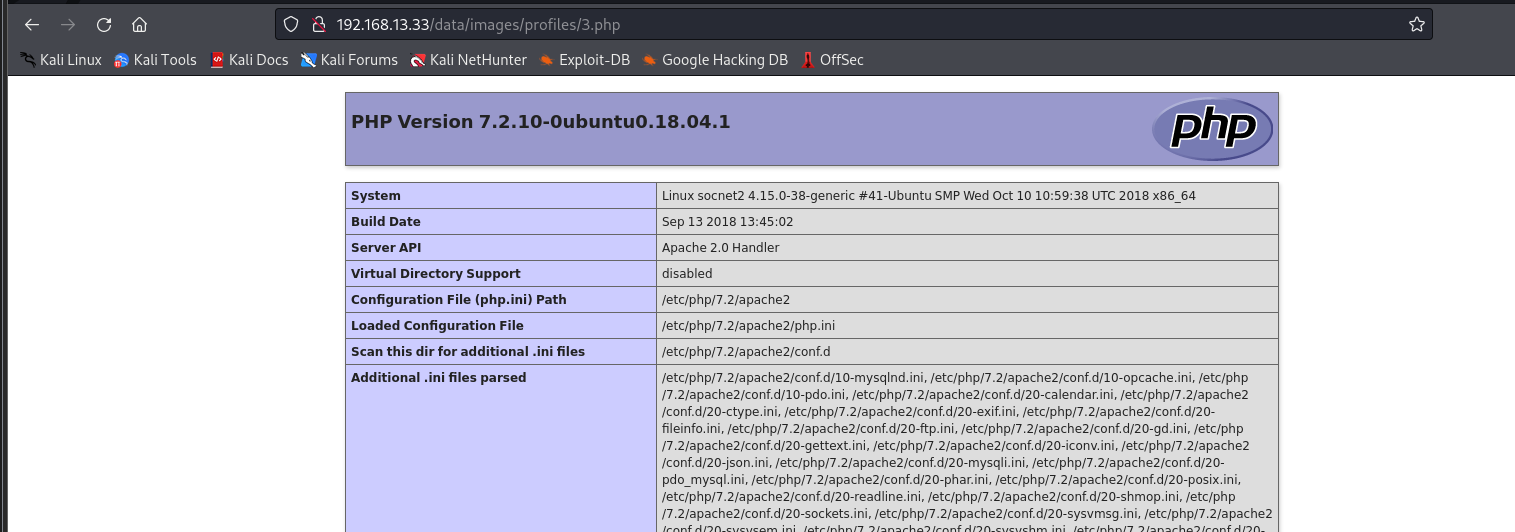The height and width of the screenshot is (532, 1515).
Task: Bookmark this page with the star icon
Action: coord(1416,24)
